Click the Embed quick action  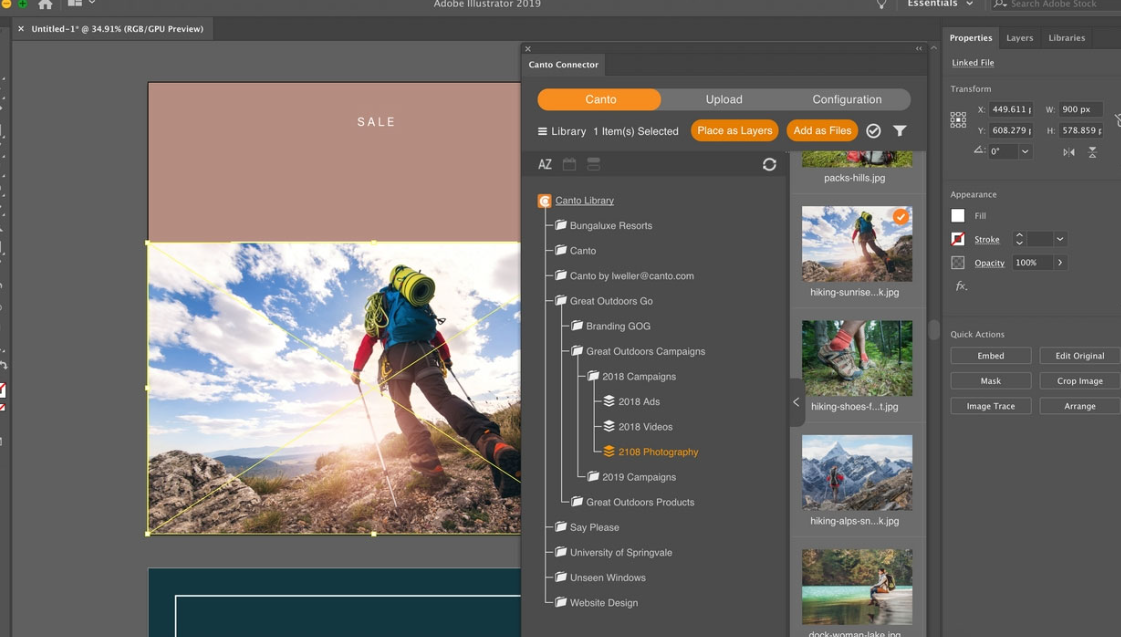point(990,356)
